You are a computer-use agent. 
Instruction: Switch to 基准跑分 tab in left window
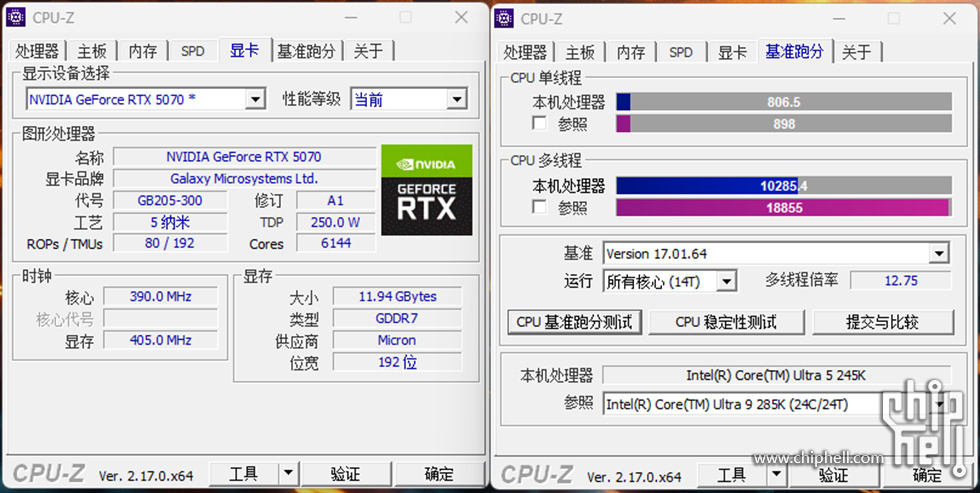pos(307,51)
